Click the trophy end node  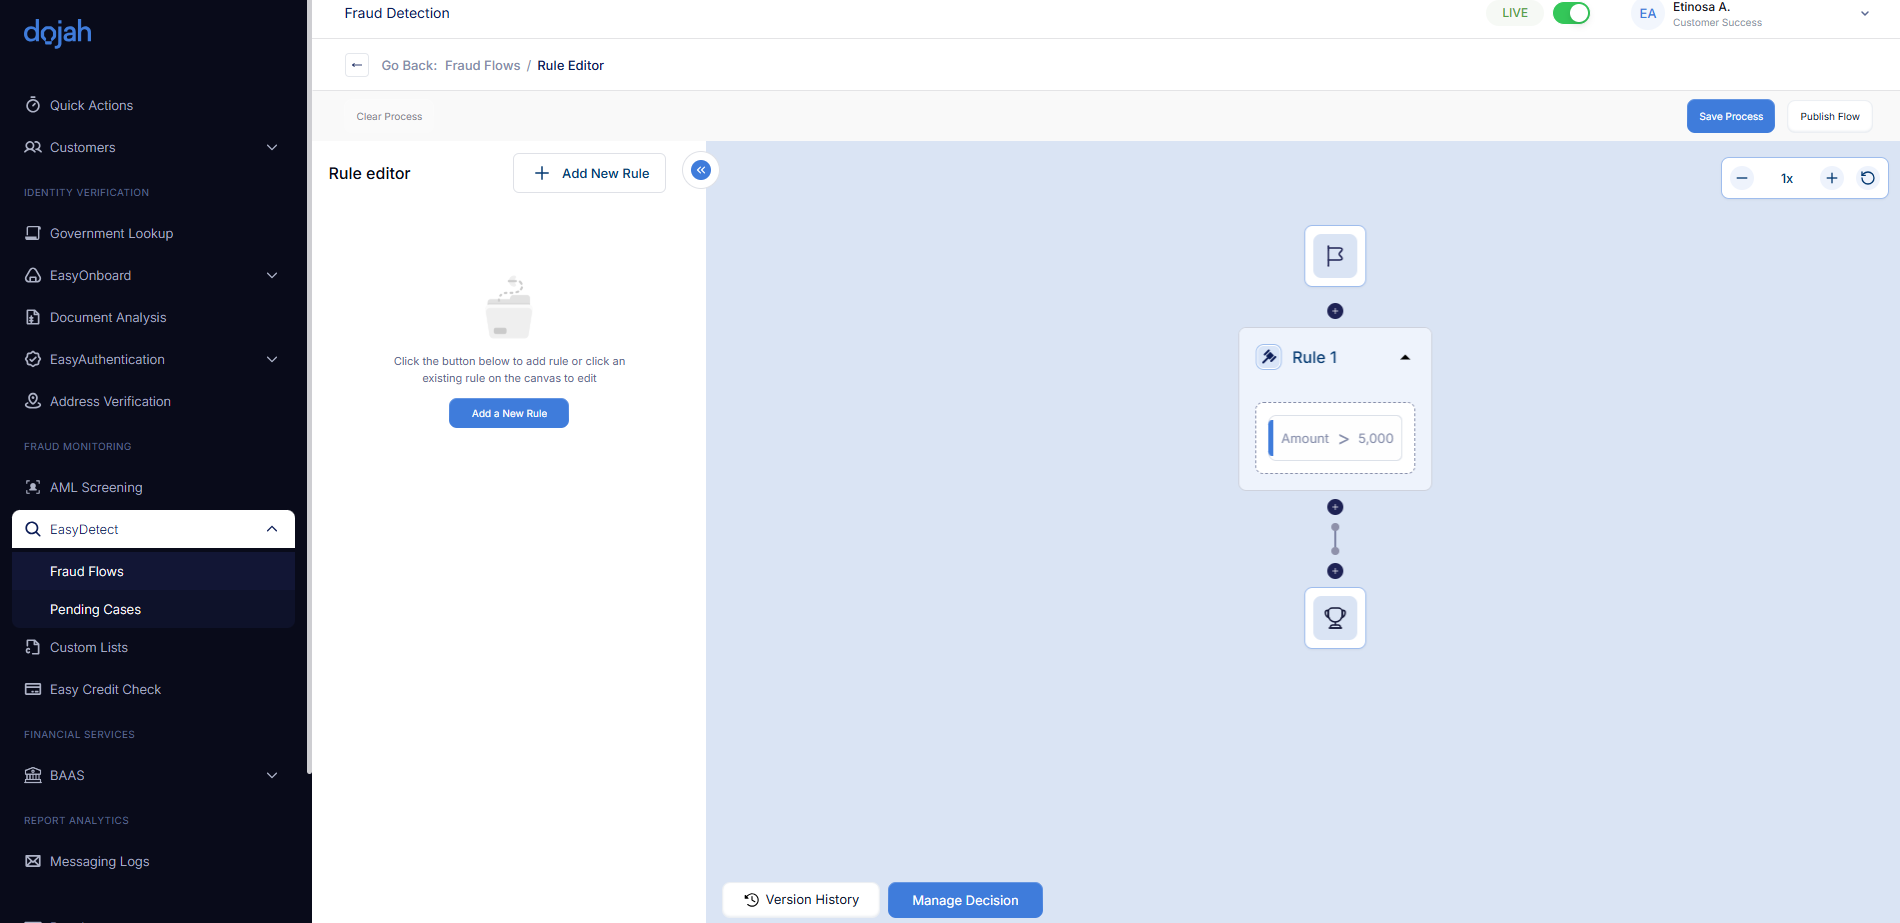(1335, 618)
